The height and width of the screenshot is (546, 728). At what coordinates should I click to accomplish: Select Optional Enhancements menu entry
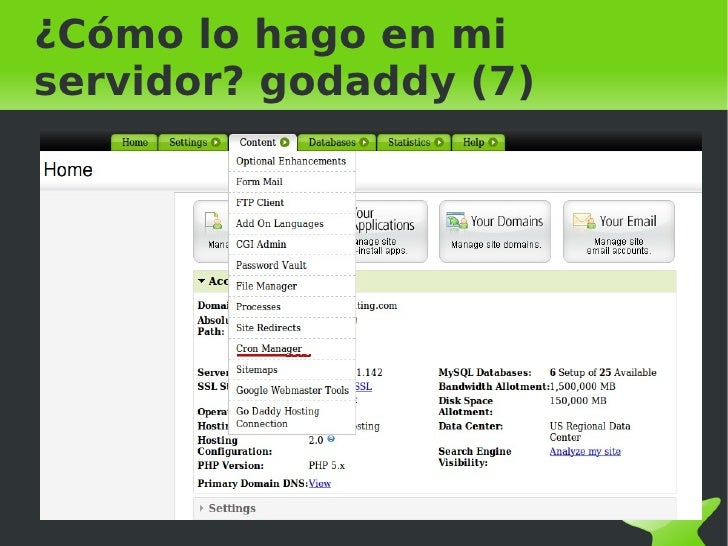pos(292,161)
